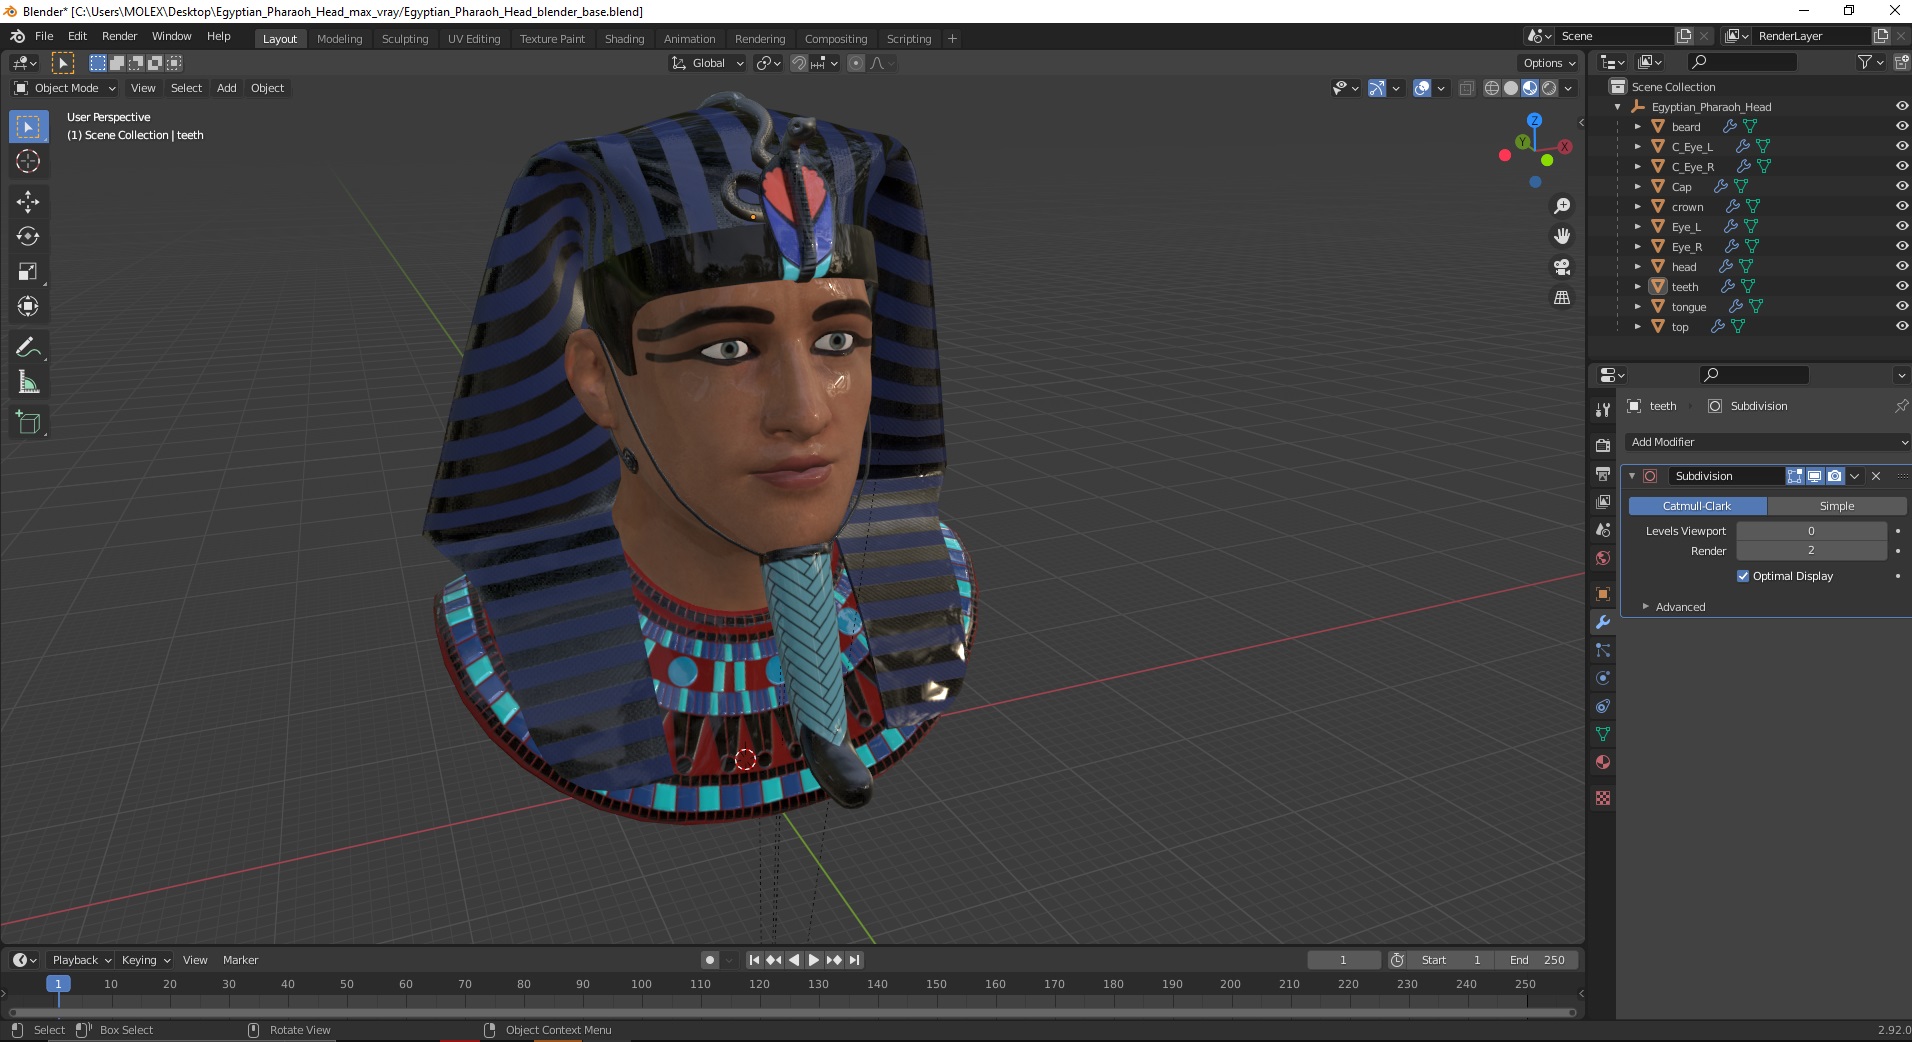Open the Scene properties tab
Viewport: 1912px width, 1042px height.
click(x=1603, y=530)
